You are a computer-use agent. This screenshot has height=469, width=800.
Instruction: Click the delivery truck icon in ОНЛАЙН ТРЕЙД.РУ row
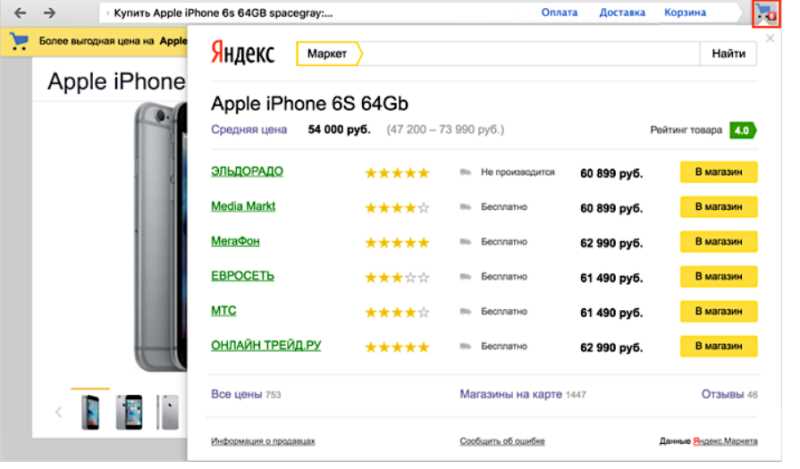pyautogui.click(x=465, y=346)
